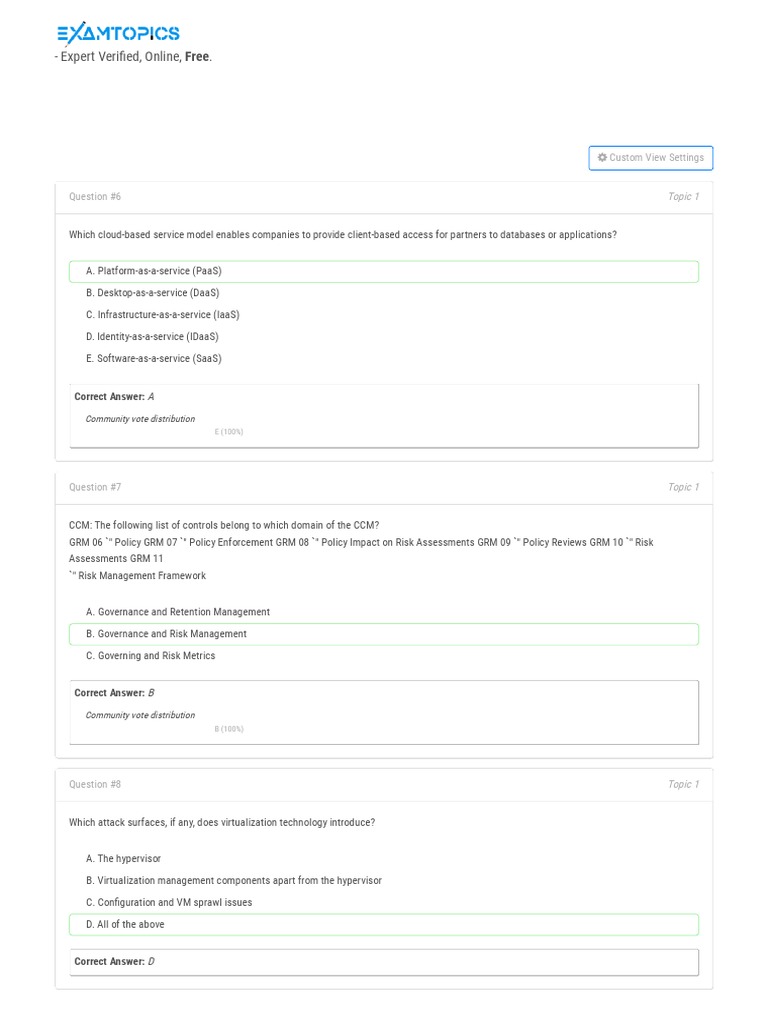Select answer B. Desktop-as-a-service (DaaS)
This screenshot has width=768, height=1024.
coord(152,293)
